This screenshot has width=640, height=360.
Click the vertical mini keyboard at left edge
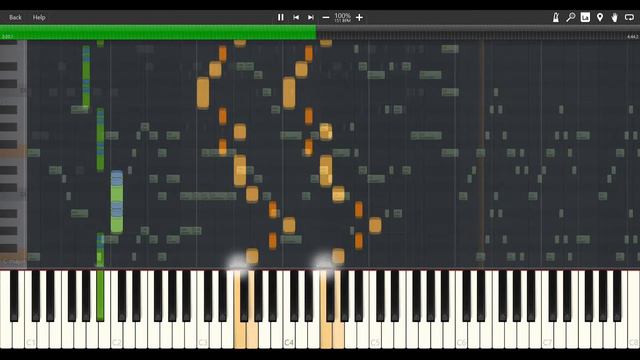coord(13,154)
